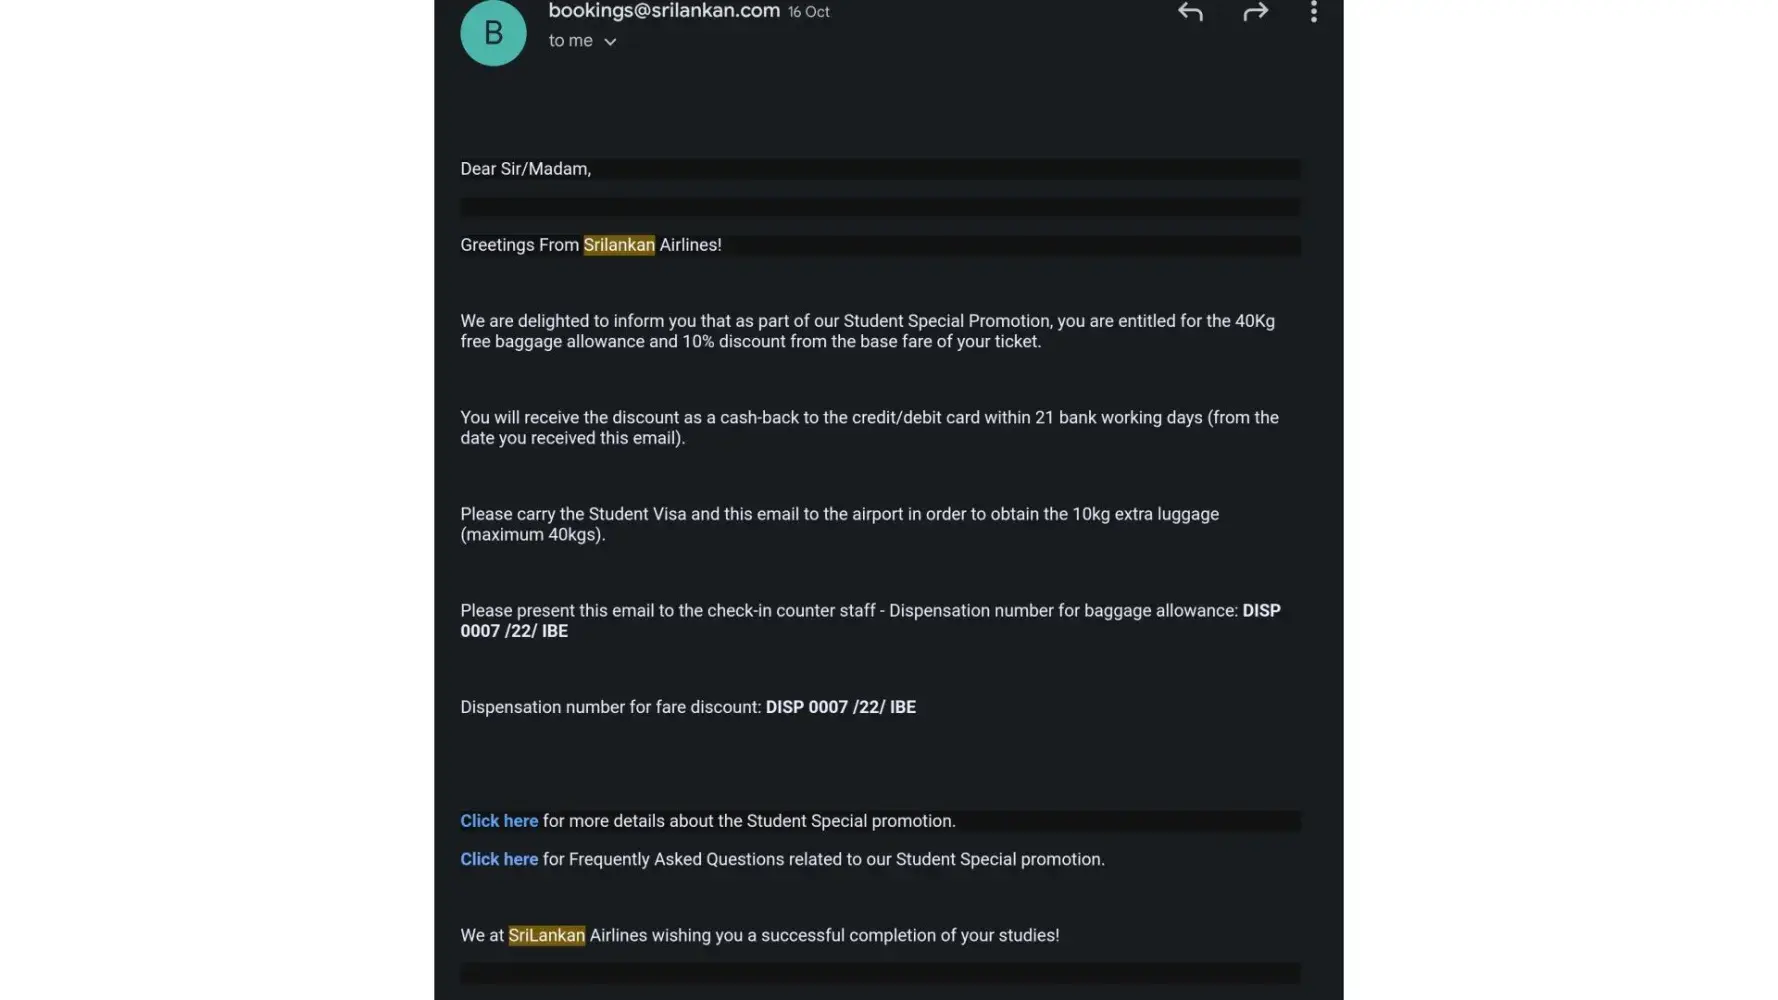Click bold fare discount code 'DISP 0007 /22/ IBE'
1778x1000 pixels.
pos(840,707)
